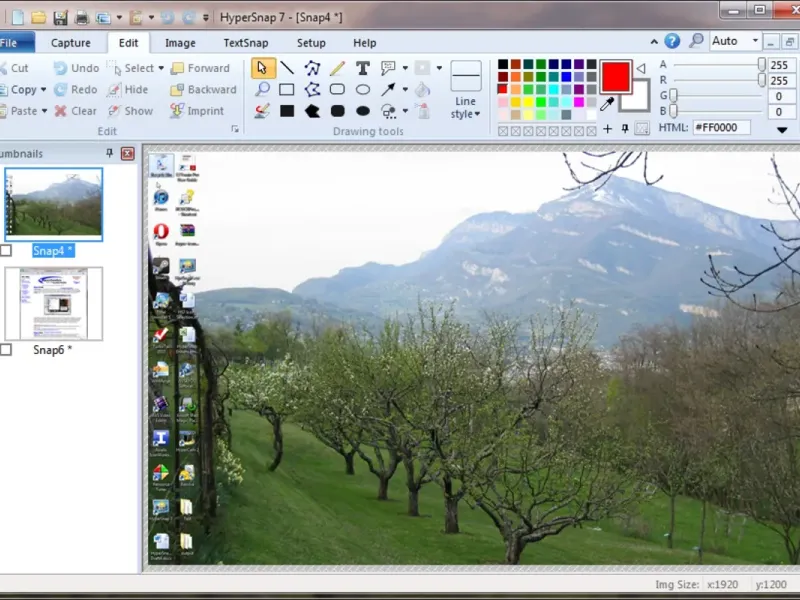Select the Snap6 thumbnail image
Screen dimensions: 800x600
click(54, 304)
